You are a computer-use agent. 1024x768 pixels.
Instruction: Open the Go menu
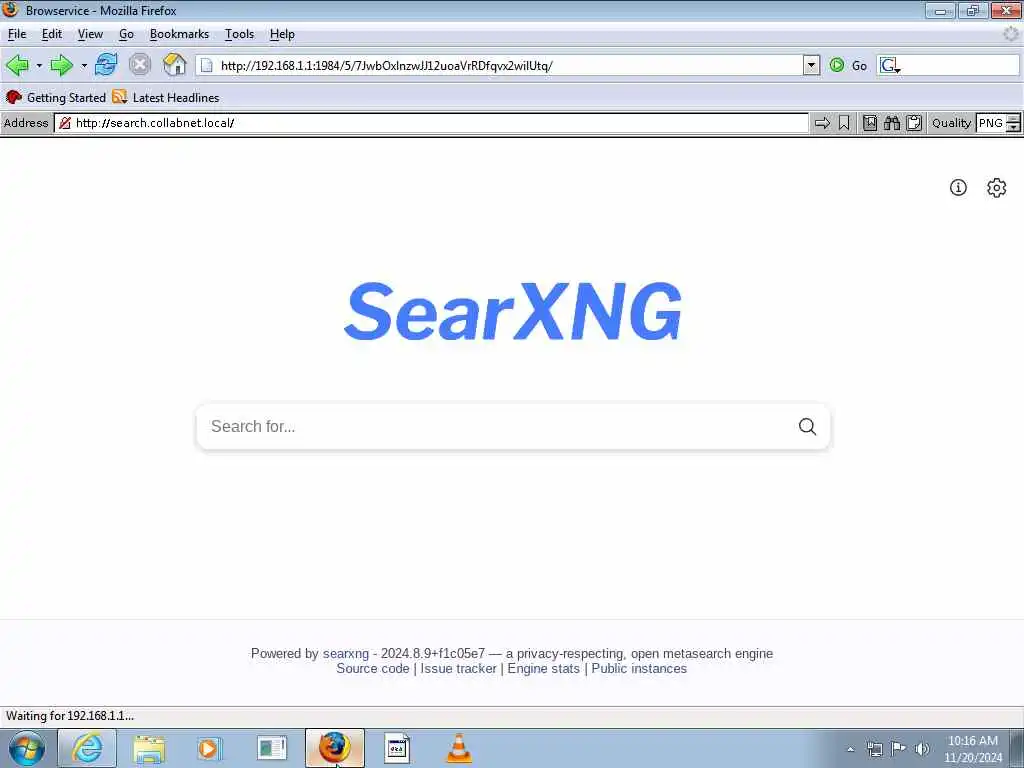click(x=126, y=34)
